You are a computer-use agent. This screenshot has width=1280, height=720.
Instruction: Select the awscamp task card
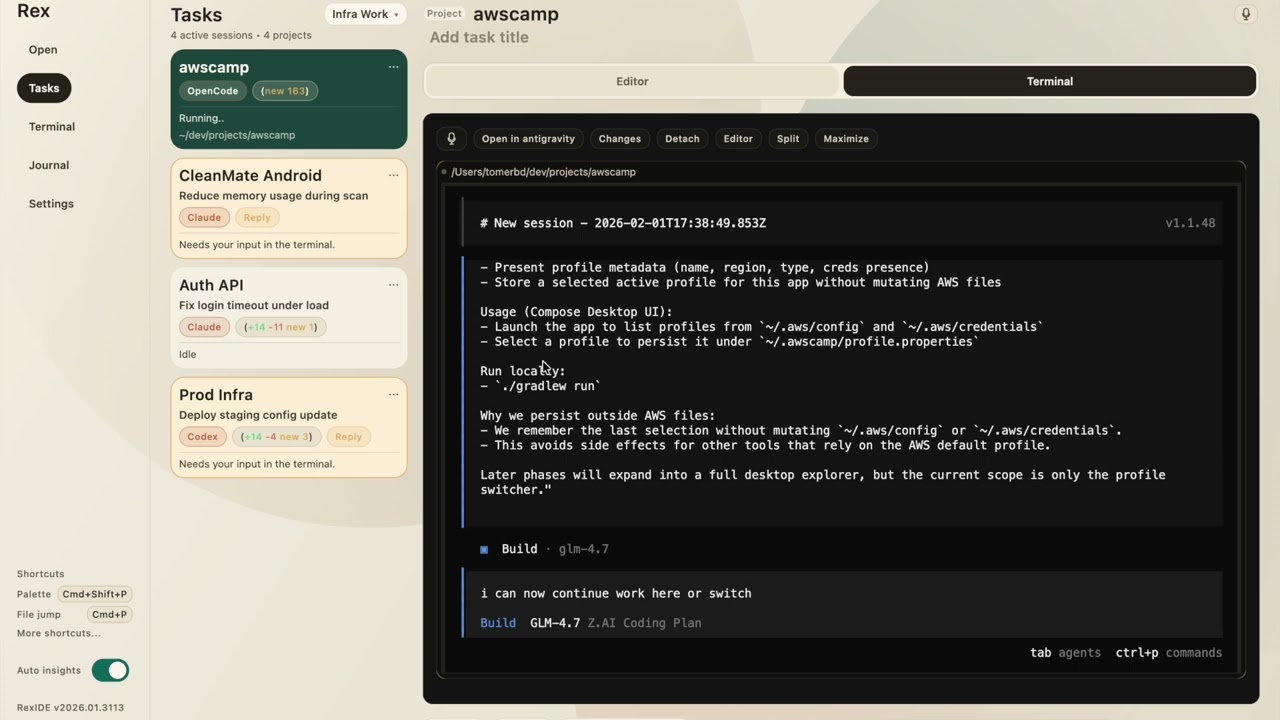(x=289, y=99)
